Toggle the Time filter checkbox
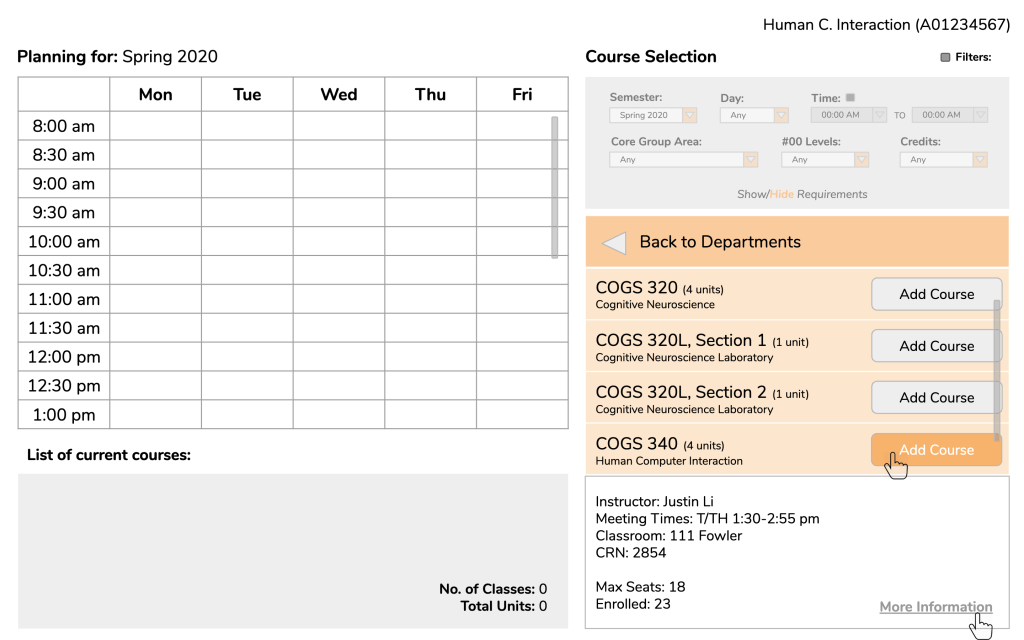The width and height of the screenshot is (1024, 640). click(x=850, y=97)
